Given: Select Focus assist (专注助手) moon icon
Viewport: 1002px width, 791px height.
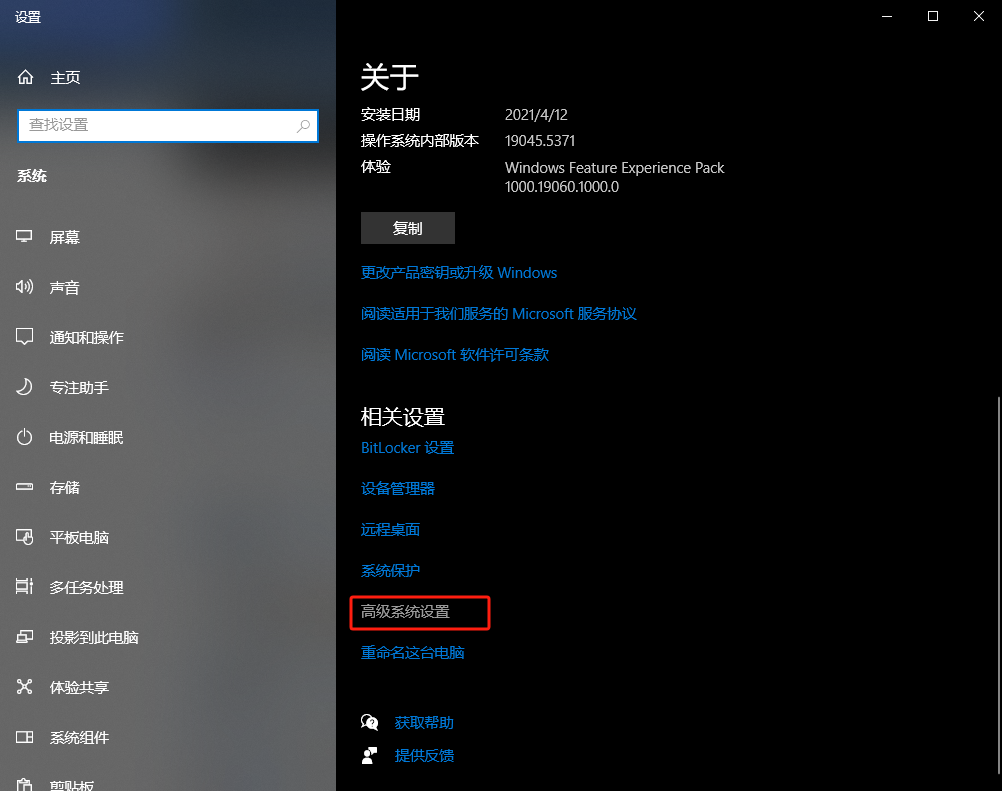Looking at the screenshot, I should click(24, 387).
